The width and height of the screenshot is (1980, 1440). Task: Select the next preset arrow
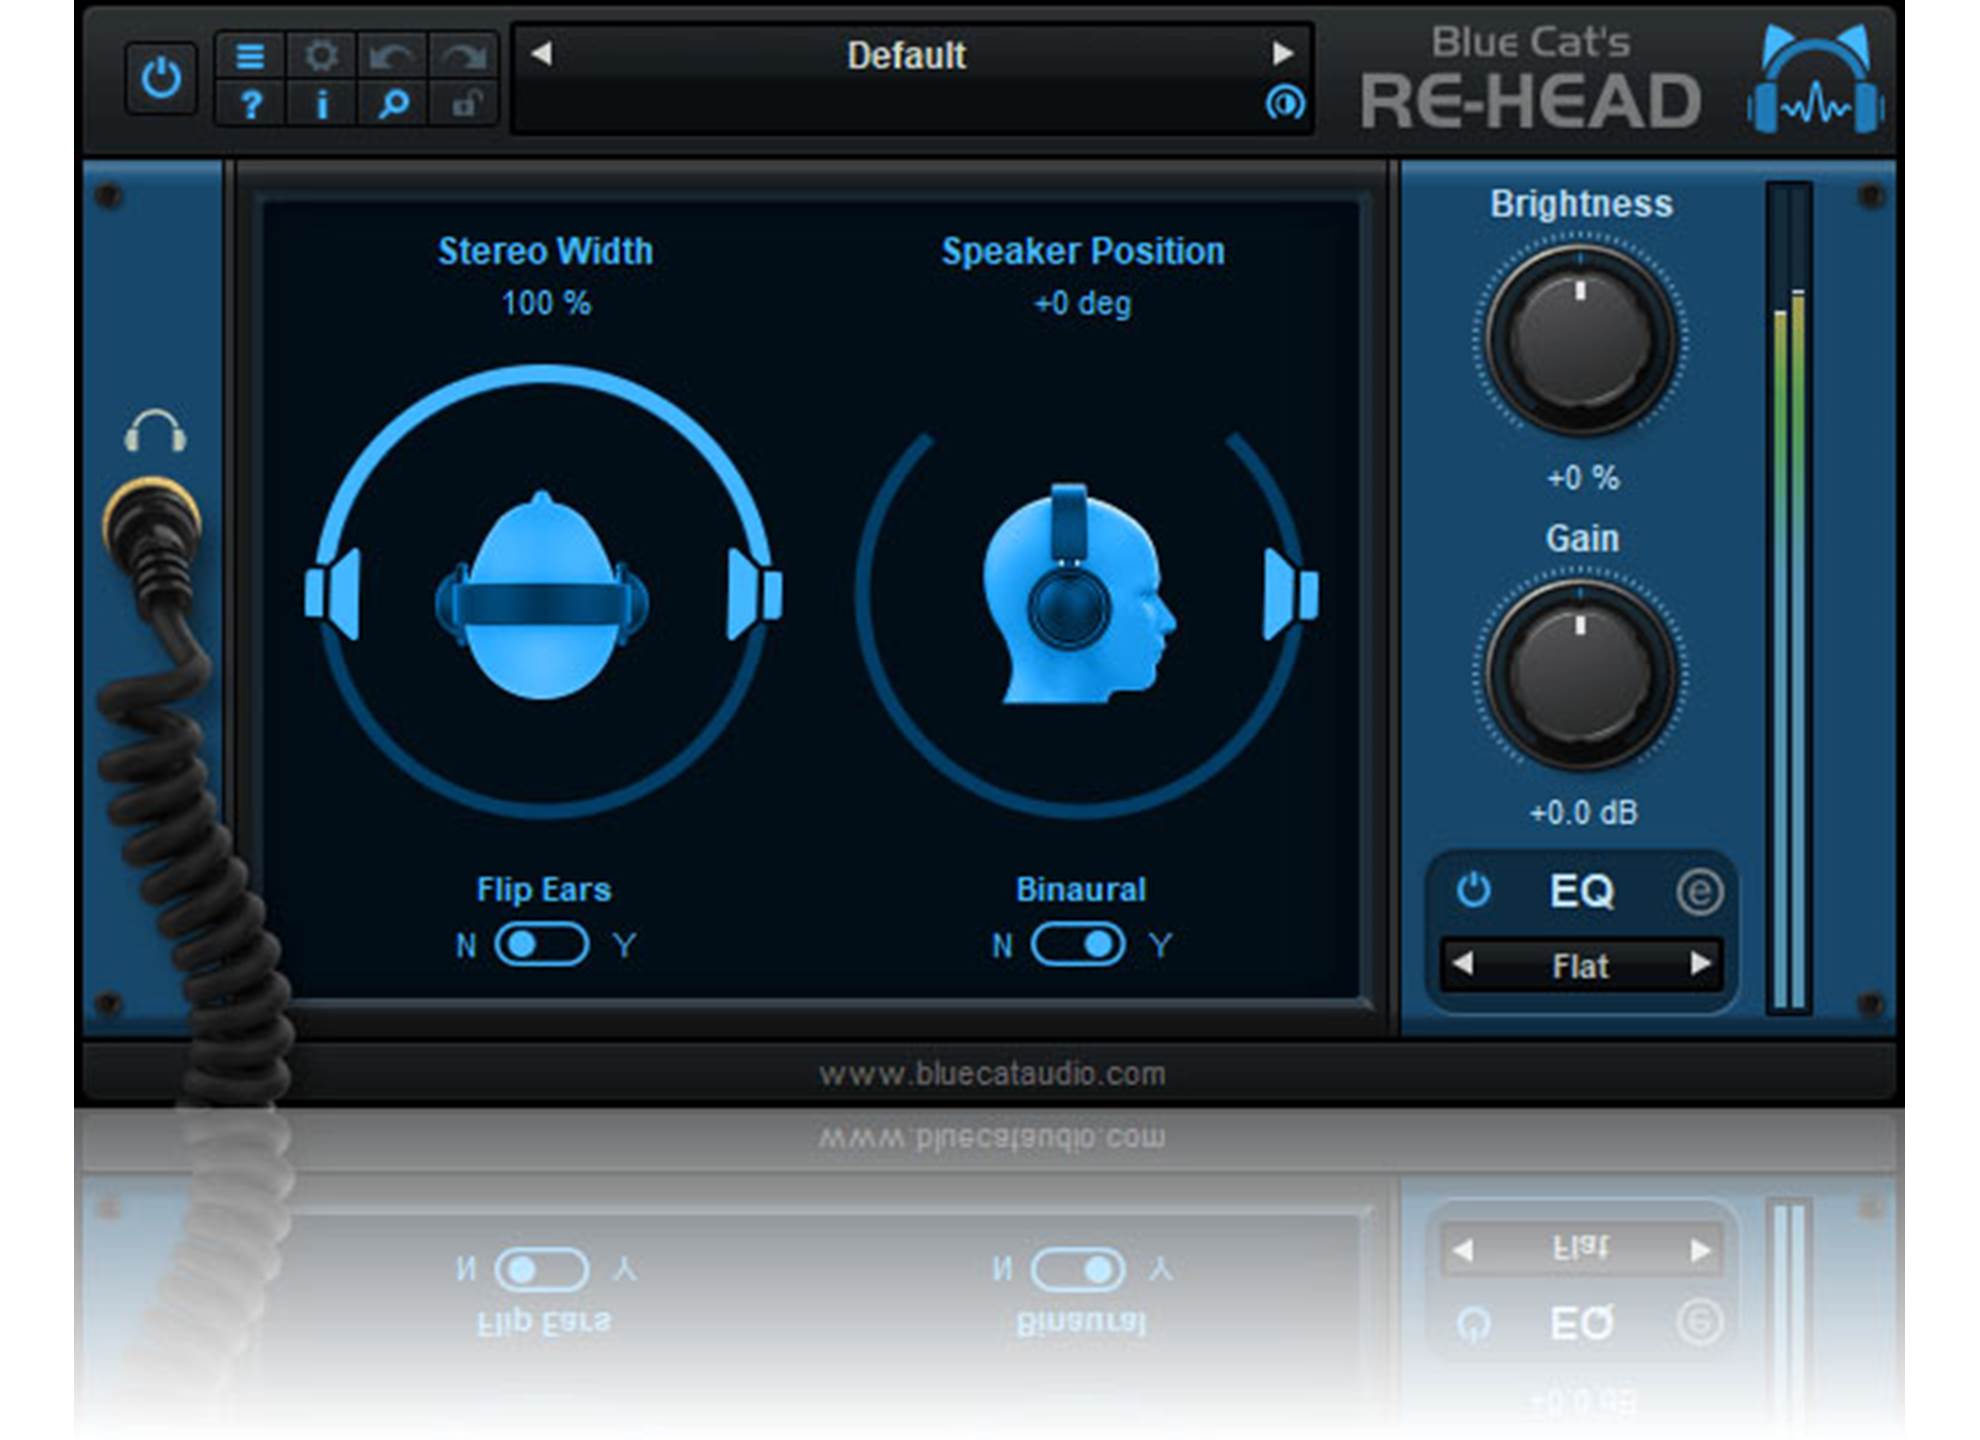pyautogui.click(x=1283, y=53)
